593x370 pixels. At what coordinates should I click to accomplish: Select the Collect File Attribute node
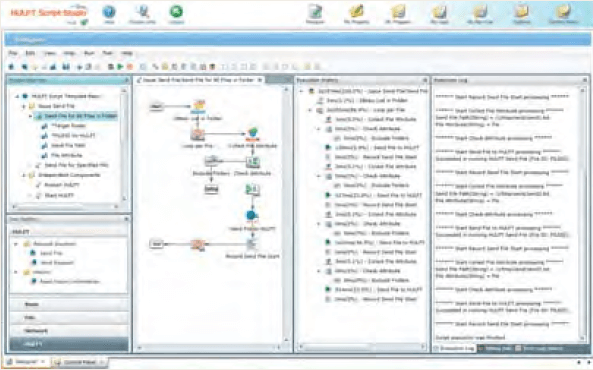[253, 134]
